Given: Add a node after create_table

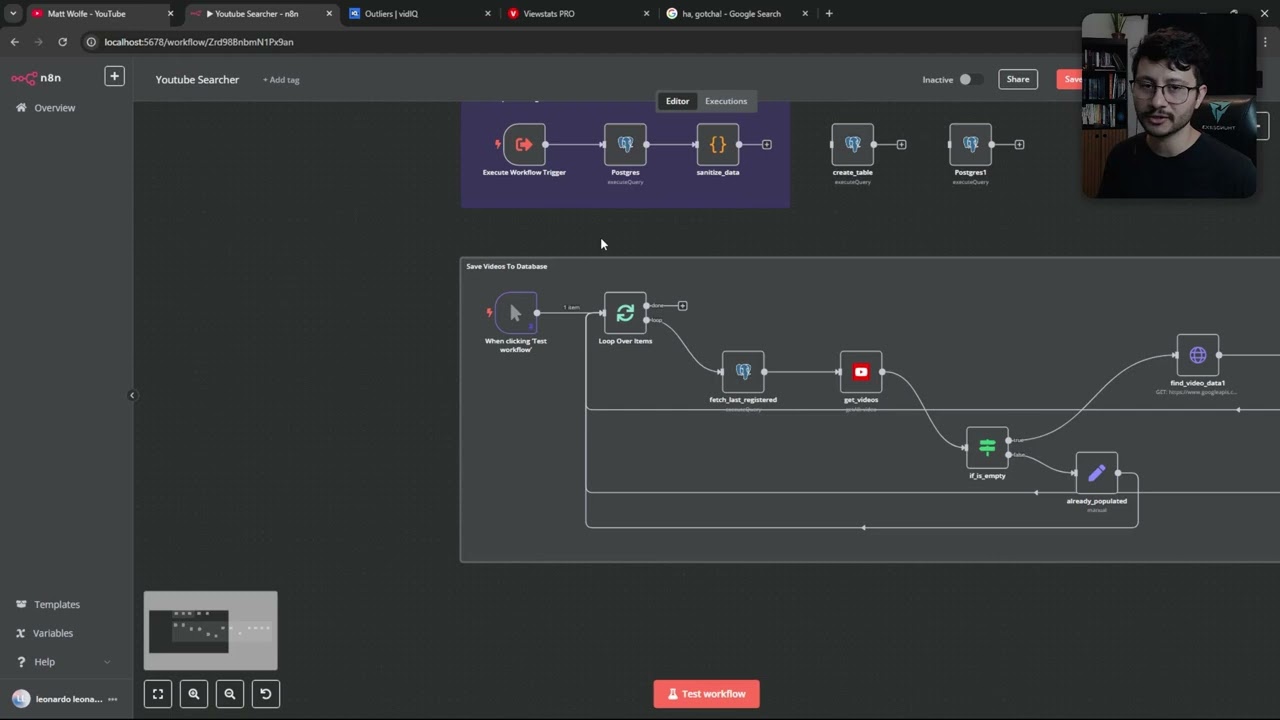Looking at the screenshot, I should [x=901, y=144].
